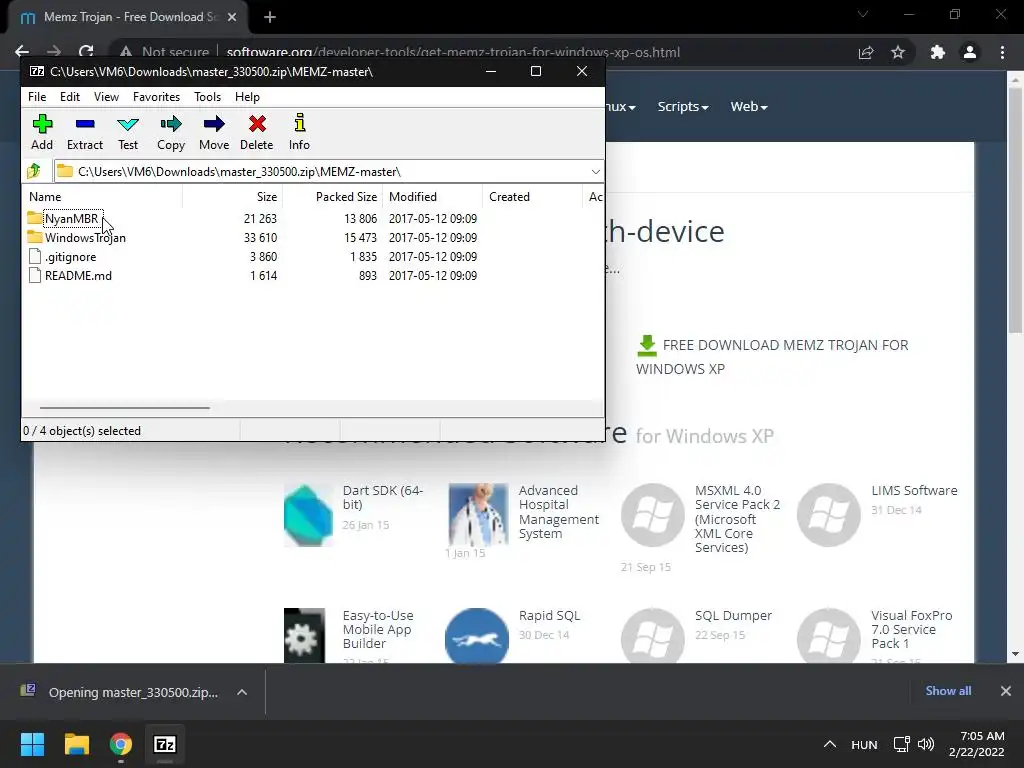Click Show all downloads
Image resolution: width=1024 pixels, height=768 pixels.
pos(948,691)
